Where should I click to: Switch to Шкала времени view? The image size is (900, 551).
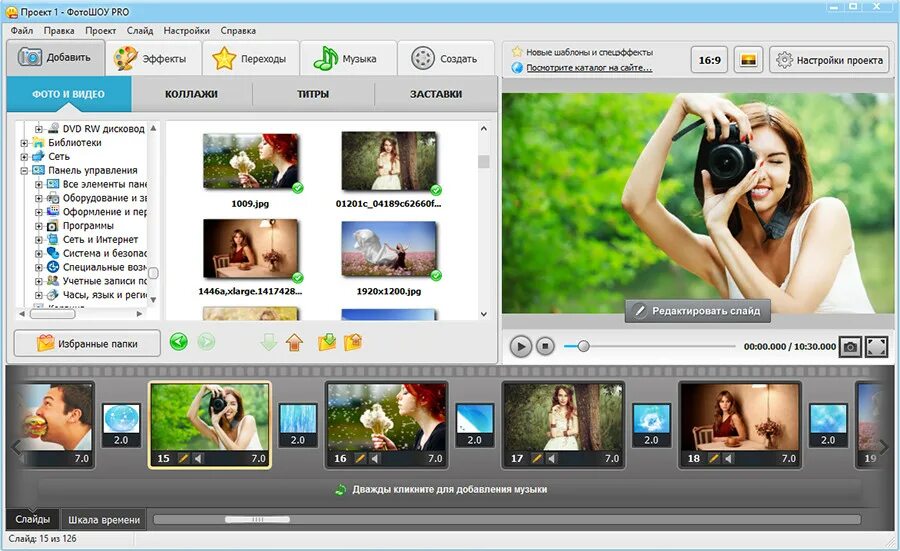104,519
